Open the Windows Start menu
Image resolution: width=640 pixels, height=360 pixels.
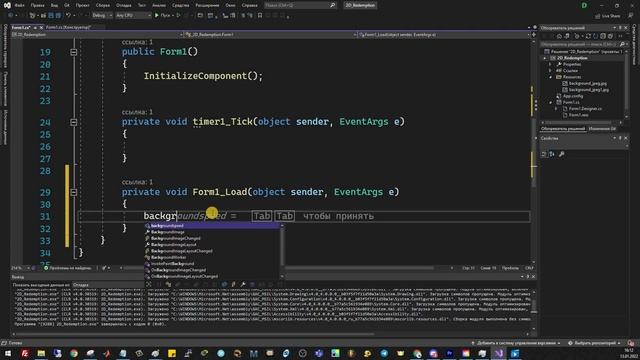[x=8, y=353]
